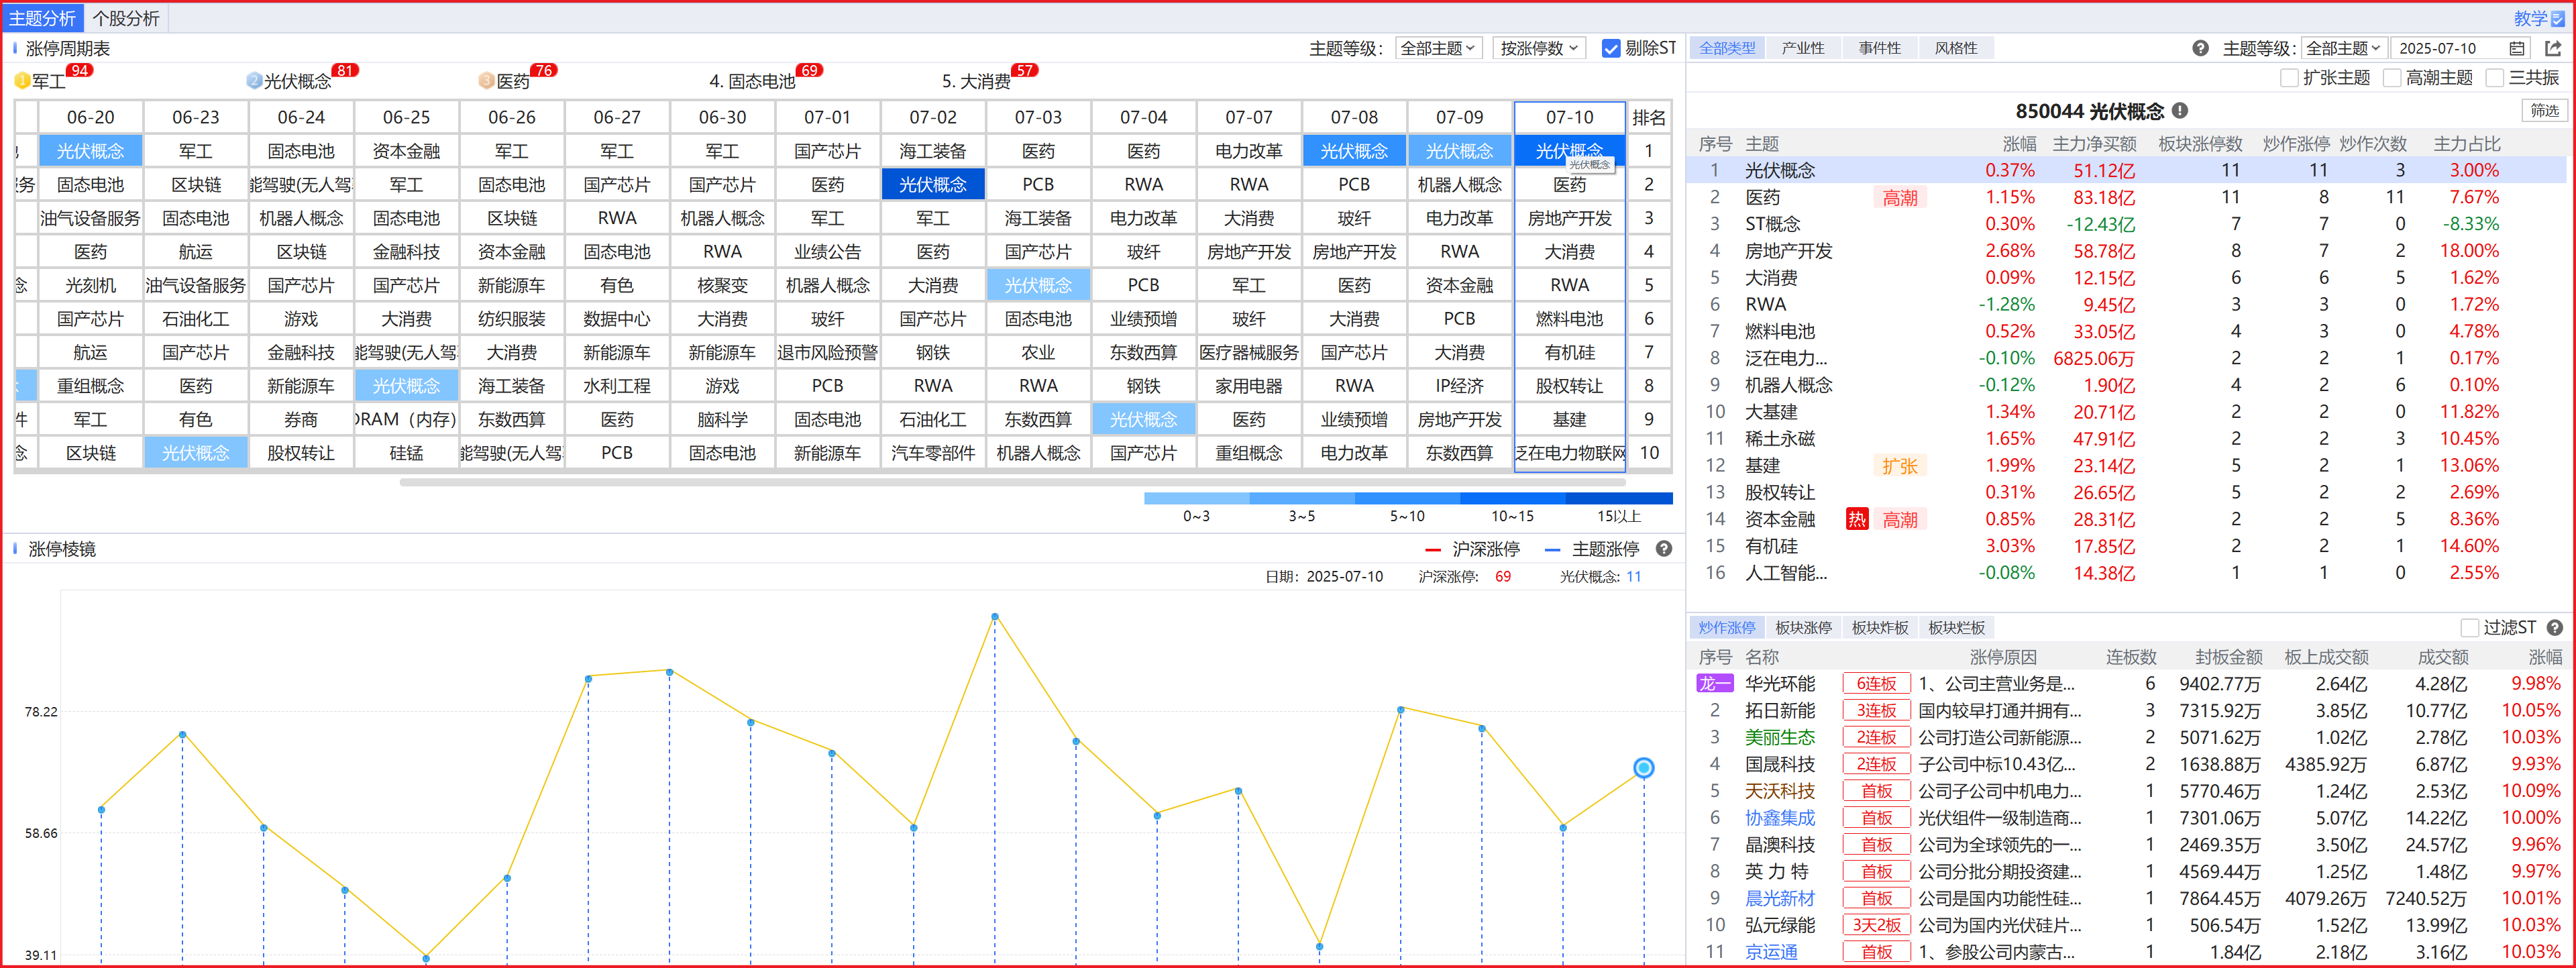
Task: Click the red 热 badge on 资本金融 row
Action: (1857, 519)
